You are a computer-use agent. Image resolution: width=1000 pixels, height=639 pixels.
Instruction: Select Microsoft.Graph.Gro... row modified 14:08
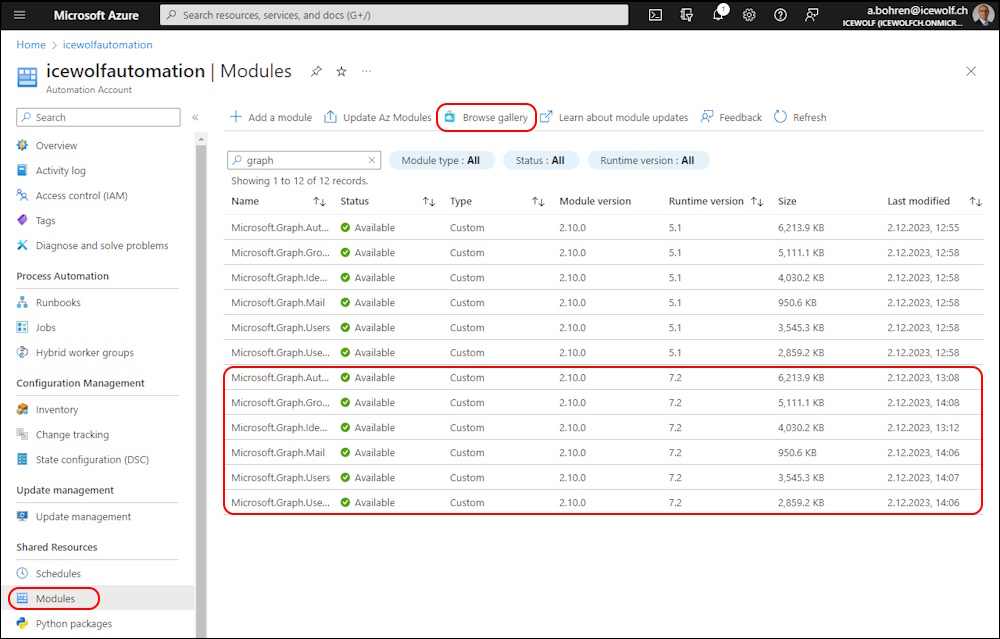click(x=603, y=402)
